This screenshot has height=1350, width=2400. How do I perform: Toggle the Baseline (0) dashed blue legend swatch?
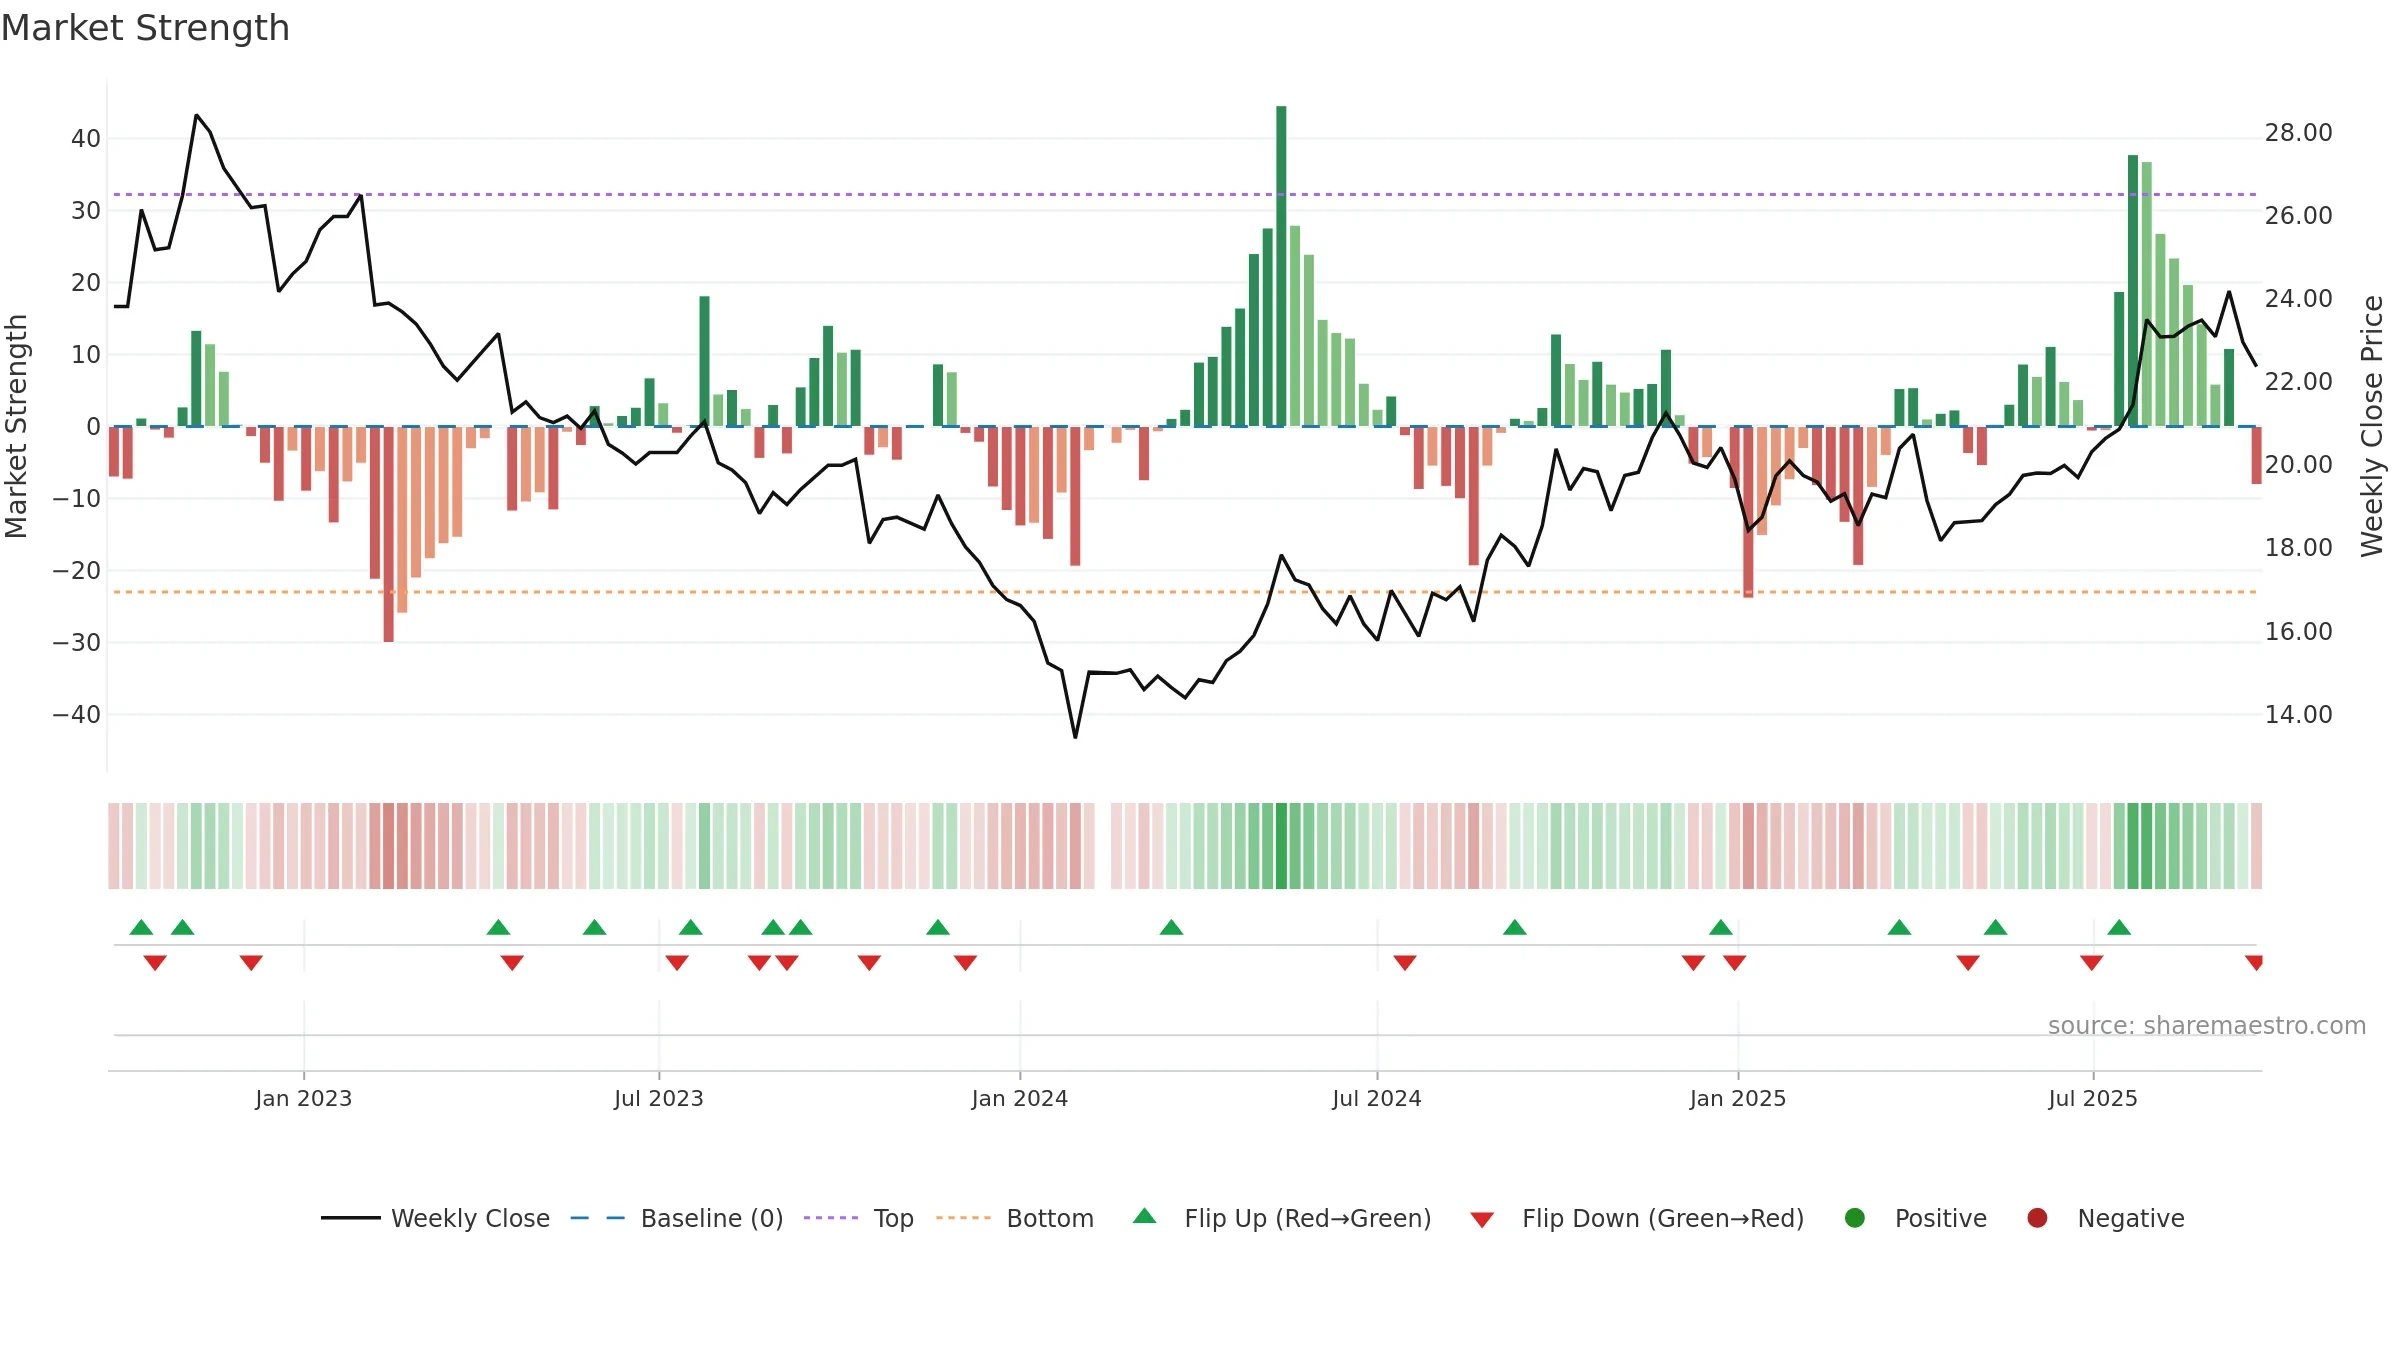(597, 1218)
